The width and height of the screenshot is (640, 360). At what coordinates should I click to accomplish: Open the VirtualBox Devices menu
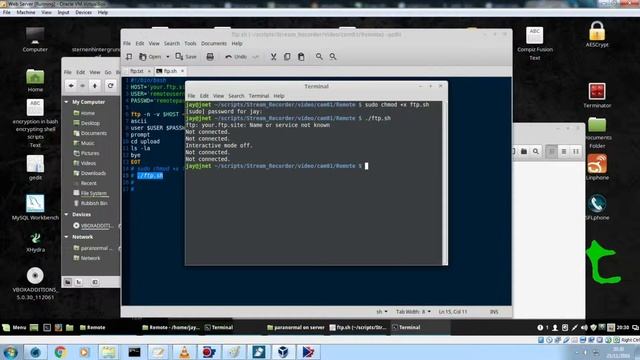coord(83,12)
